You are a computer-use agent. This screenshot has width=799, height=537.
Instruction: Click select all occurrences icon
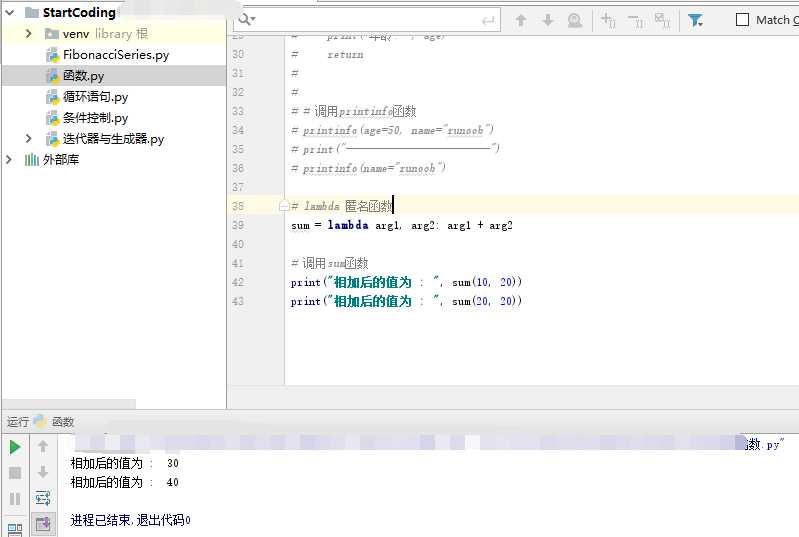tap(662, 20)
